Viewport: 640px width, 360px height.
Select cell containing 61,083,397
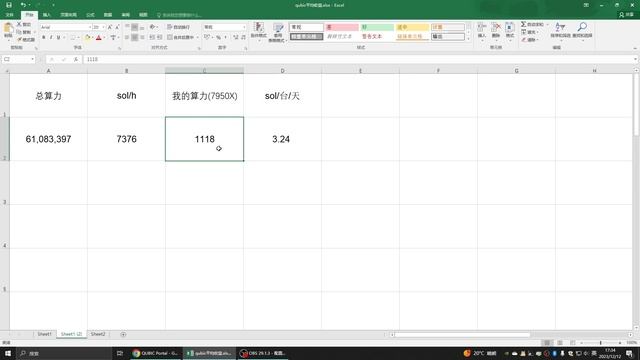click(x=48, y=139)
